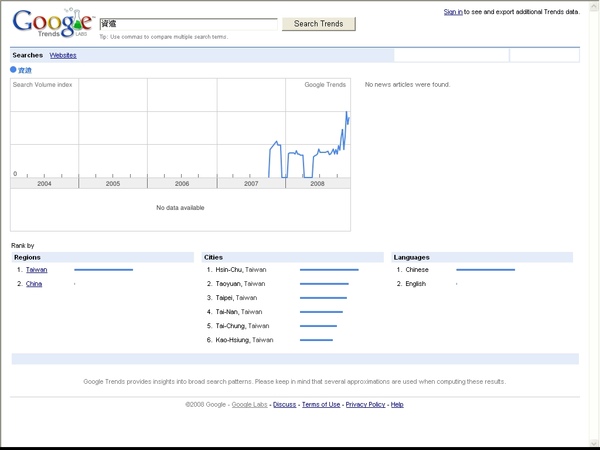Switch to the Websites tab
Screen dimensions: 600x450
[63, 55]
